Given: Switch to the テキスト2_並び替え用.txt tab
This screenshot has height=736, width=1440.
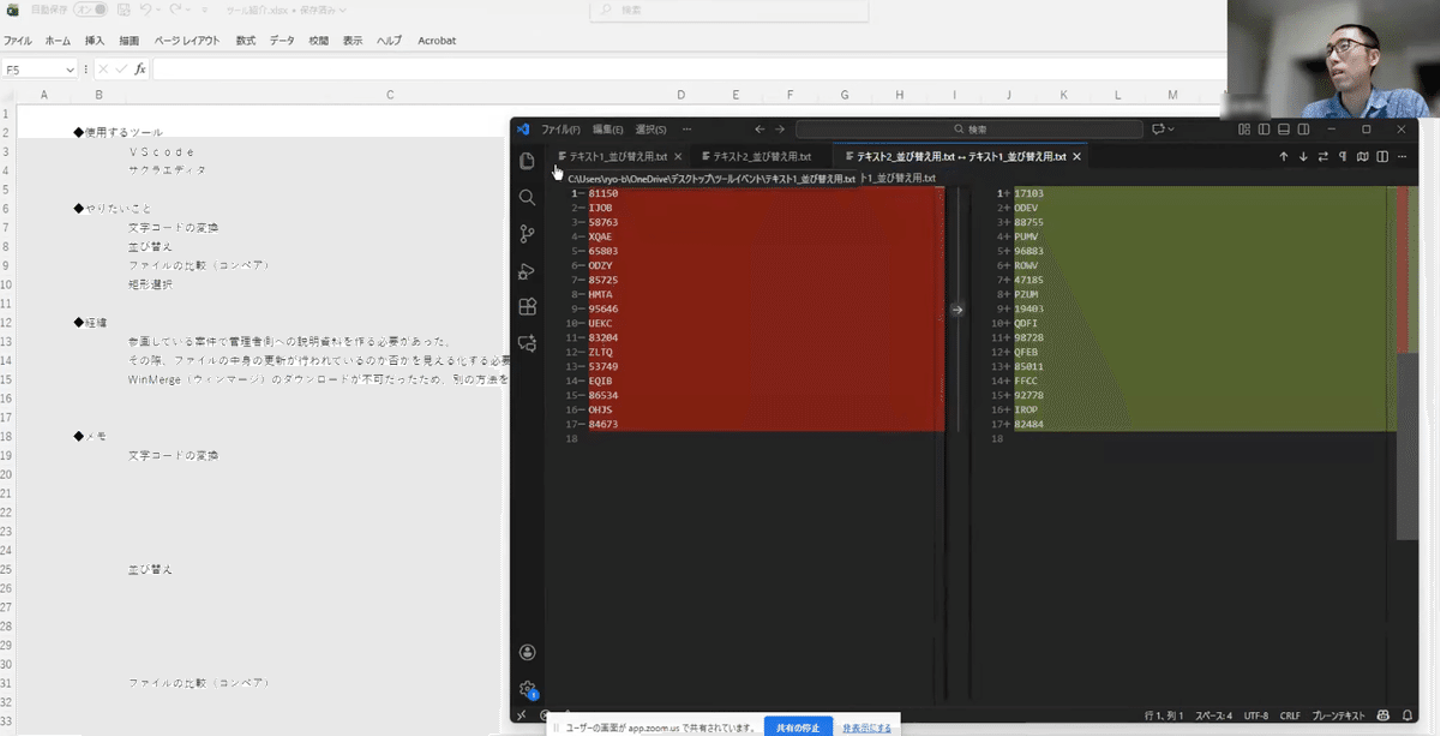Looking at the screenshot, I should (761, 157).
